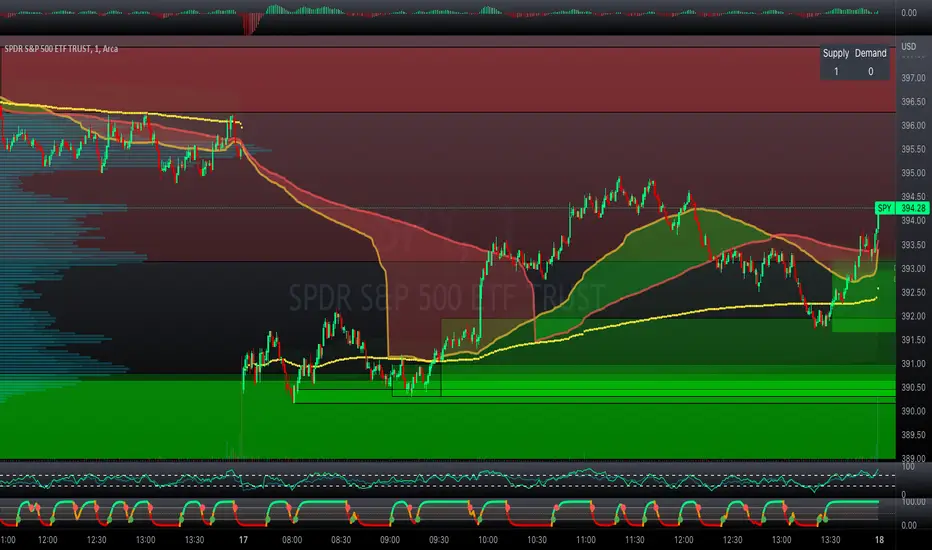Viewport: 932px width, 550px height.
Task: Click the 10:30 time axis label
Action: [x=537, y=540]
